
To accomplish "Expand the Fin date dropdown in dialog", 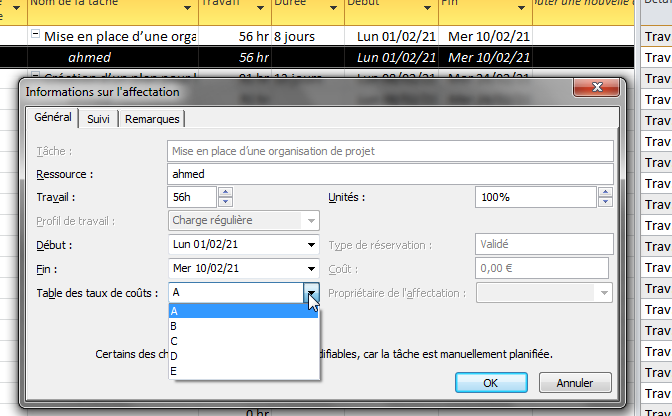I will (x=311, y=269).
